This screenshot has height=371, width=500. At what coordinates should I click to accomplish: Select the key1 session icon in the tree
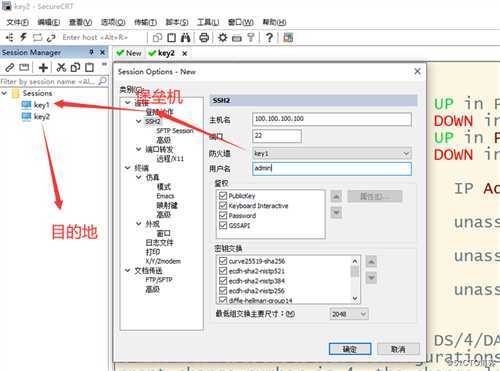pyautogui.click(x=26, y=105)
